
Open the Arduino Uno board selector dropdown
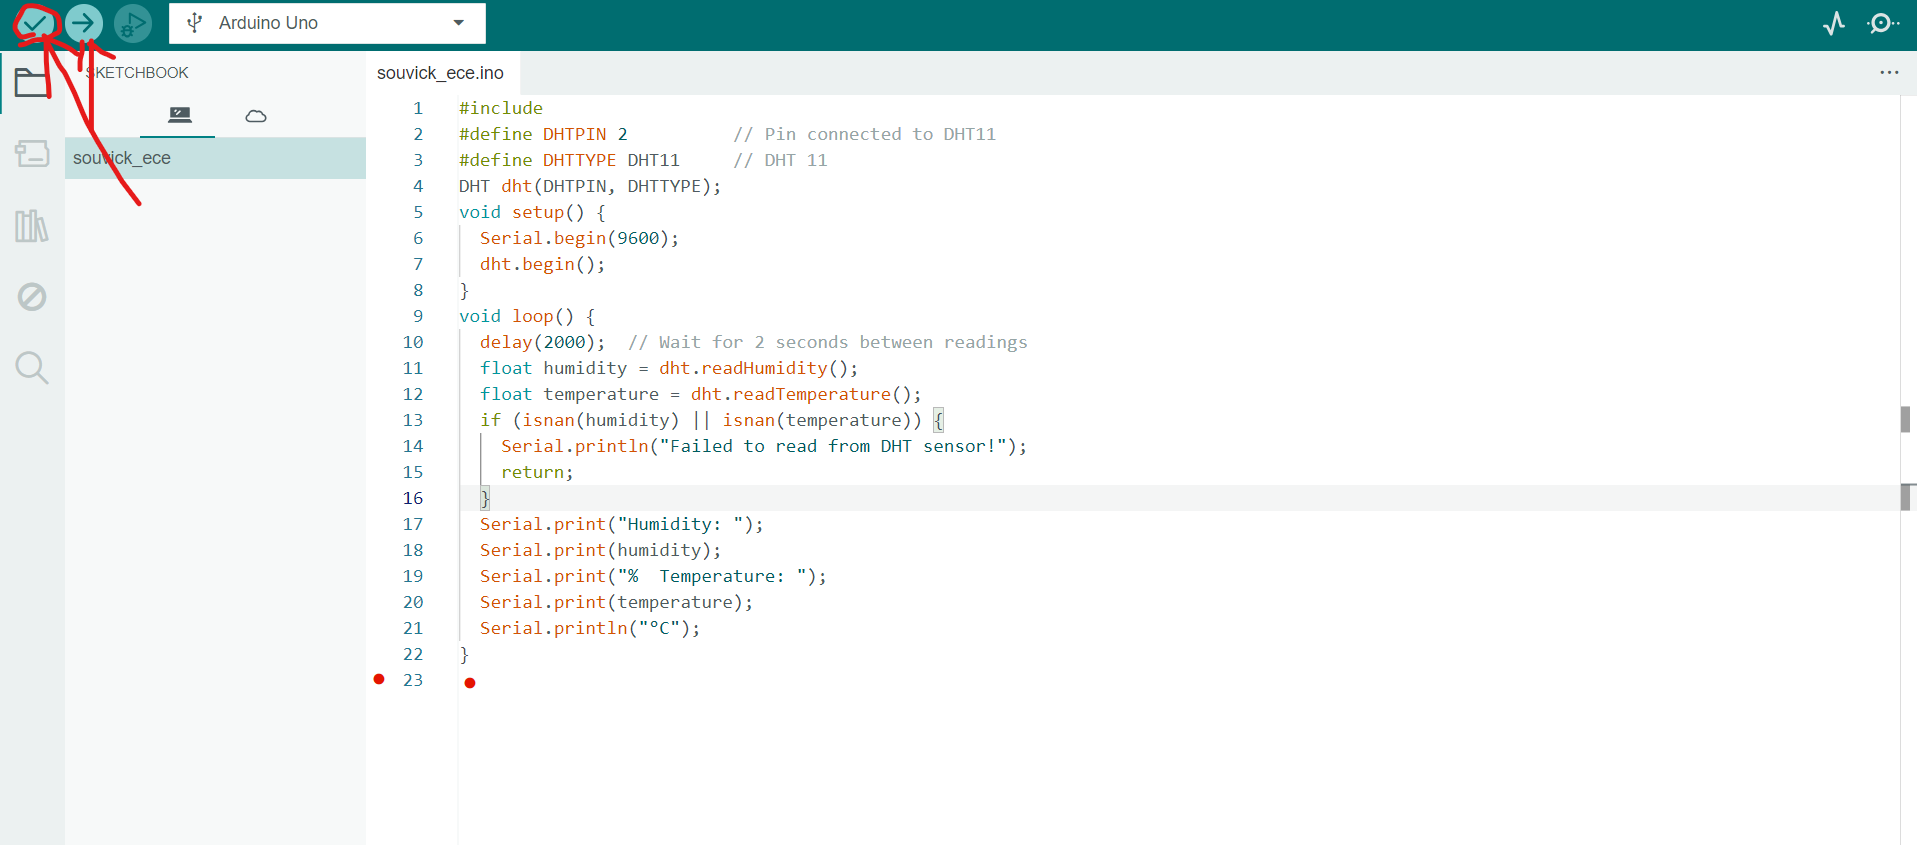[x=327, y=23]
